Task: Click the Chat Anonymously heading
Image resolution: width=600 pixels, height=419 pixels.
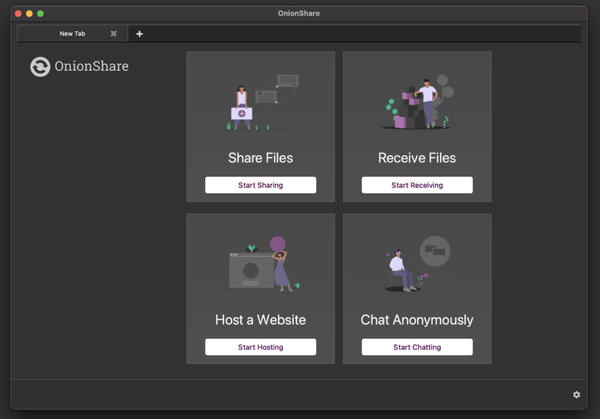Action: [417, 320]
